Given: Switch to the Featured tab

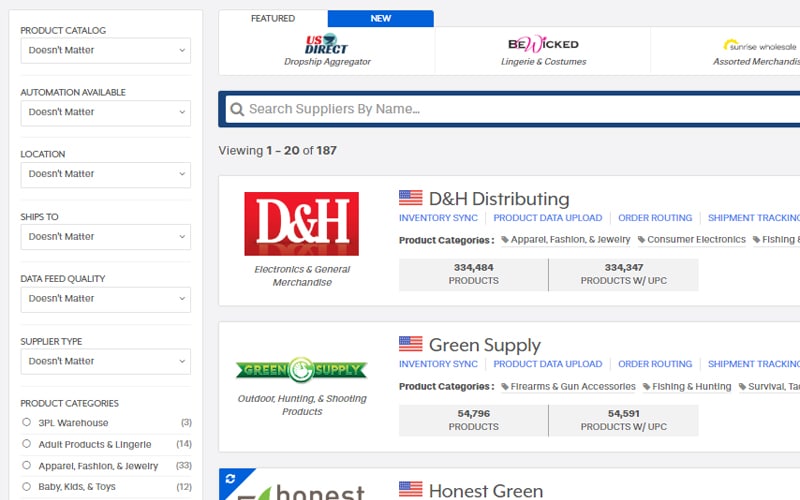Looking at the screenshot, I should click(x=273, y=19).
